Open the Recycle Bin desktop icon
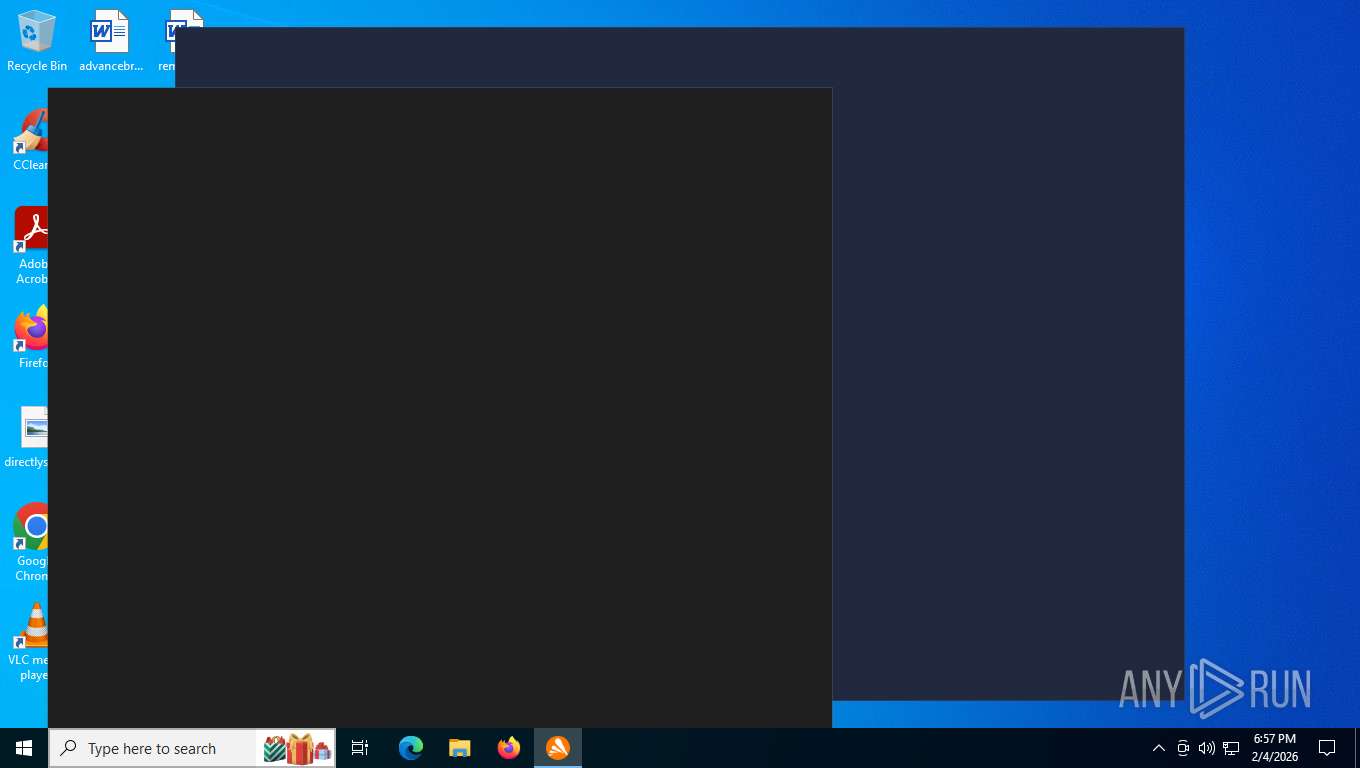The width and height of the screenshot is (1360, 768). [x=37, y=41]
